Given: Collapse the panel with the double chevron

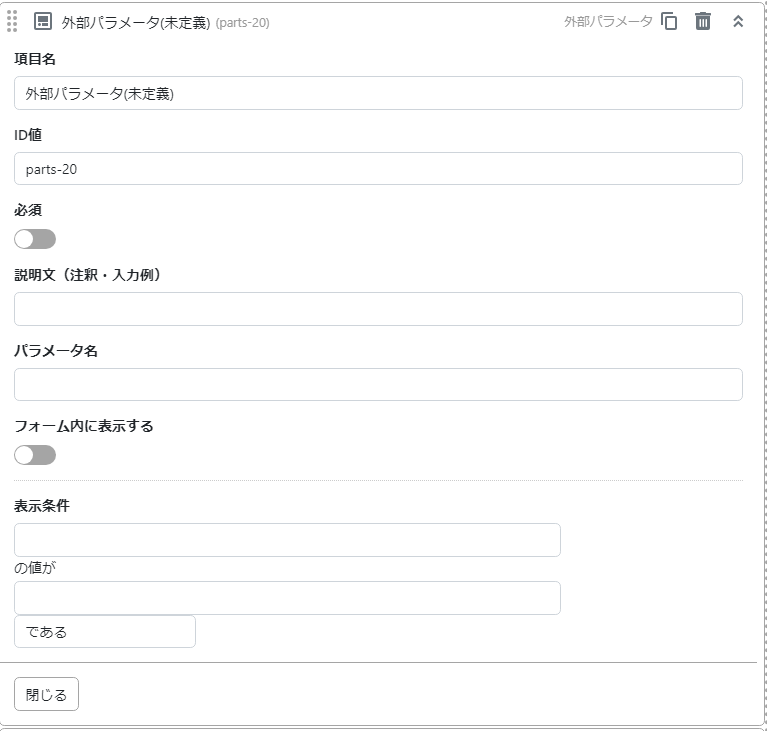Looking at the screenshot, I should tap(738, 21).
